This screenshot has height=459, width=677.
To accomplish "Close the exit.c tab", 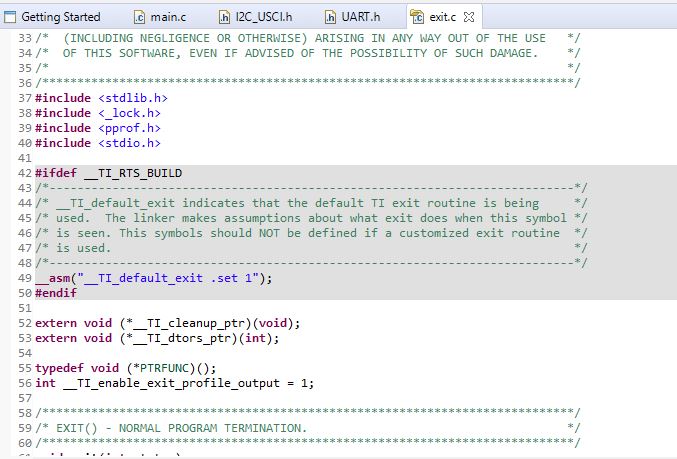I will coord(469,17).
